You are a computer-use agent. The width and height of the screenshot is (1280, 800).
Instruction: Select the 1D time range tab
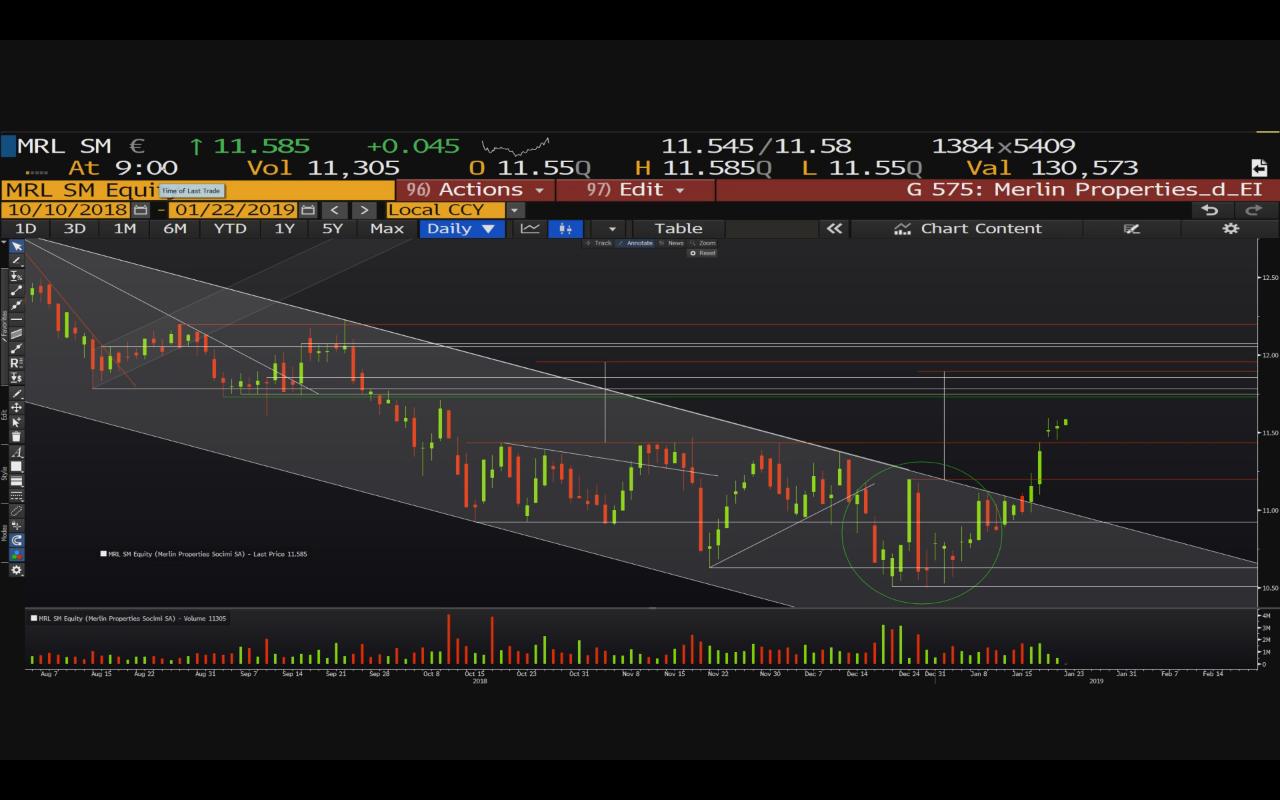pos(25,229)
